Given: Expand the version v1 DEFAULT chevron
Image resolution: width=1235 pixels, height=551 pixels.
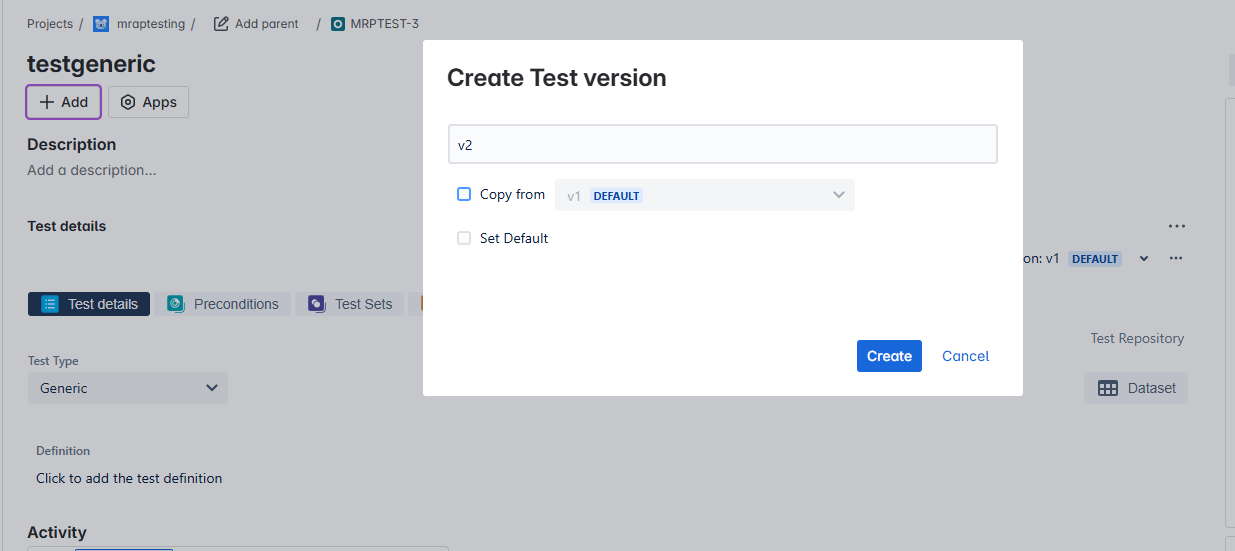Looking at the screenshot, I should tap(1144, 259).
